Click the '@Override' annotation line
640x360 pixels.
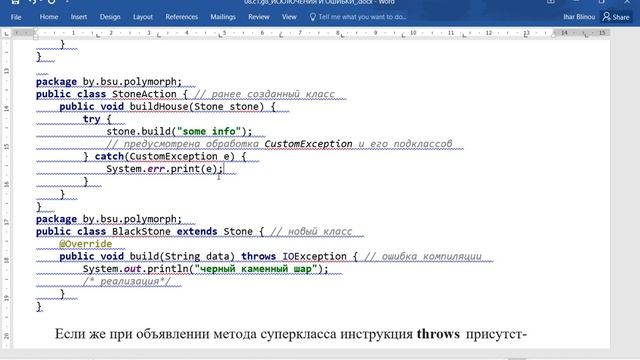(x=85, y=244)
